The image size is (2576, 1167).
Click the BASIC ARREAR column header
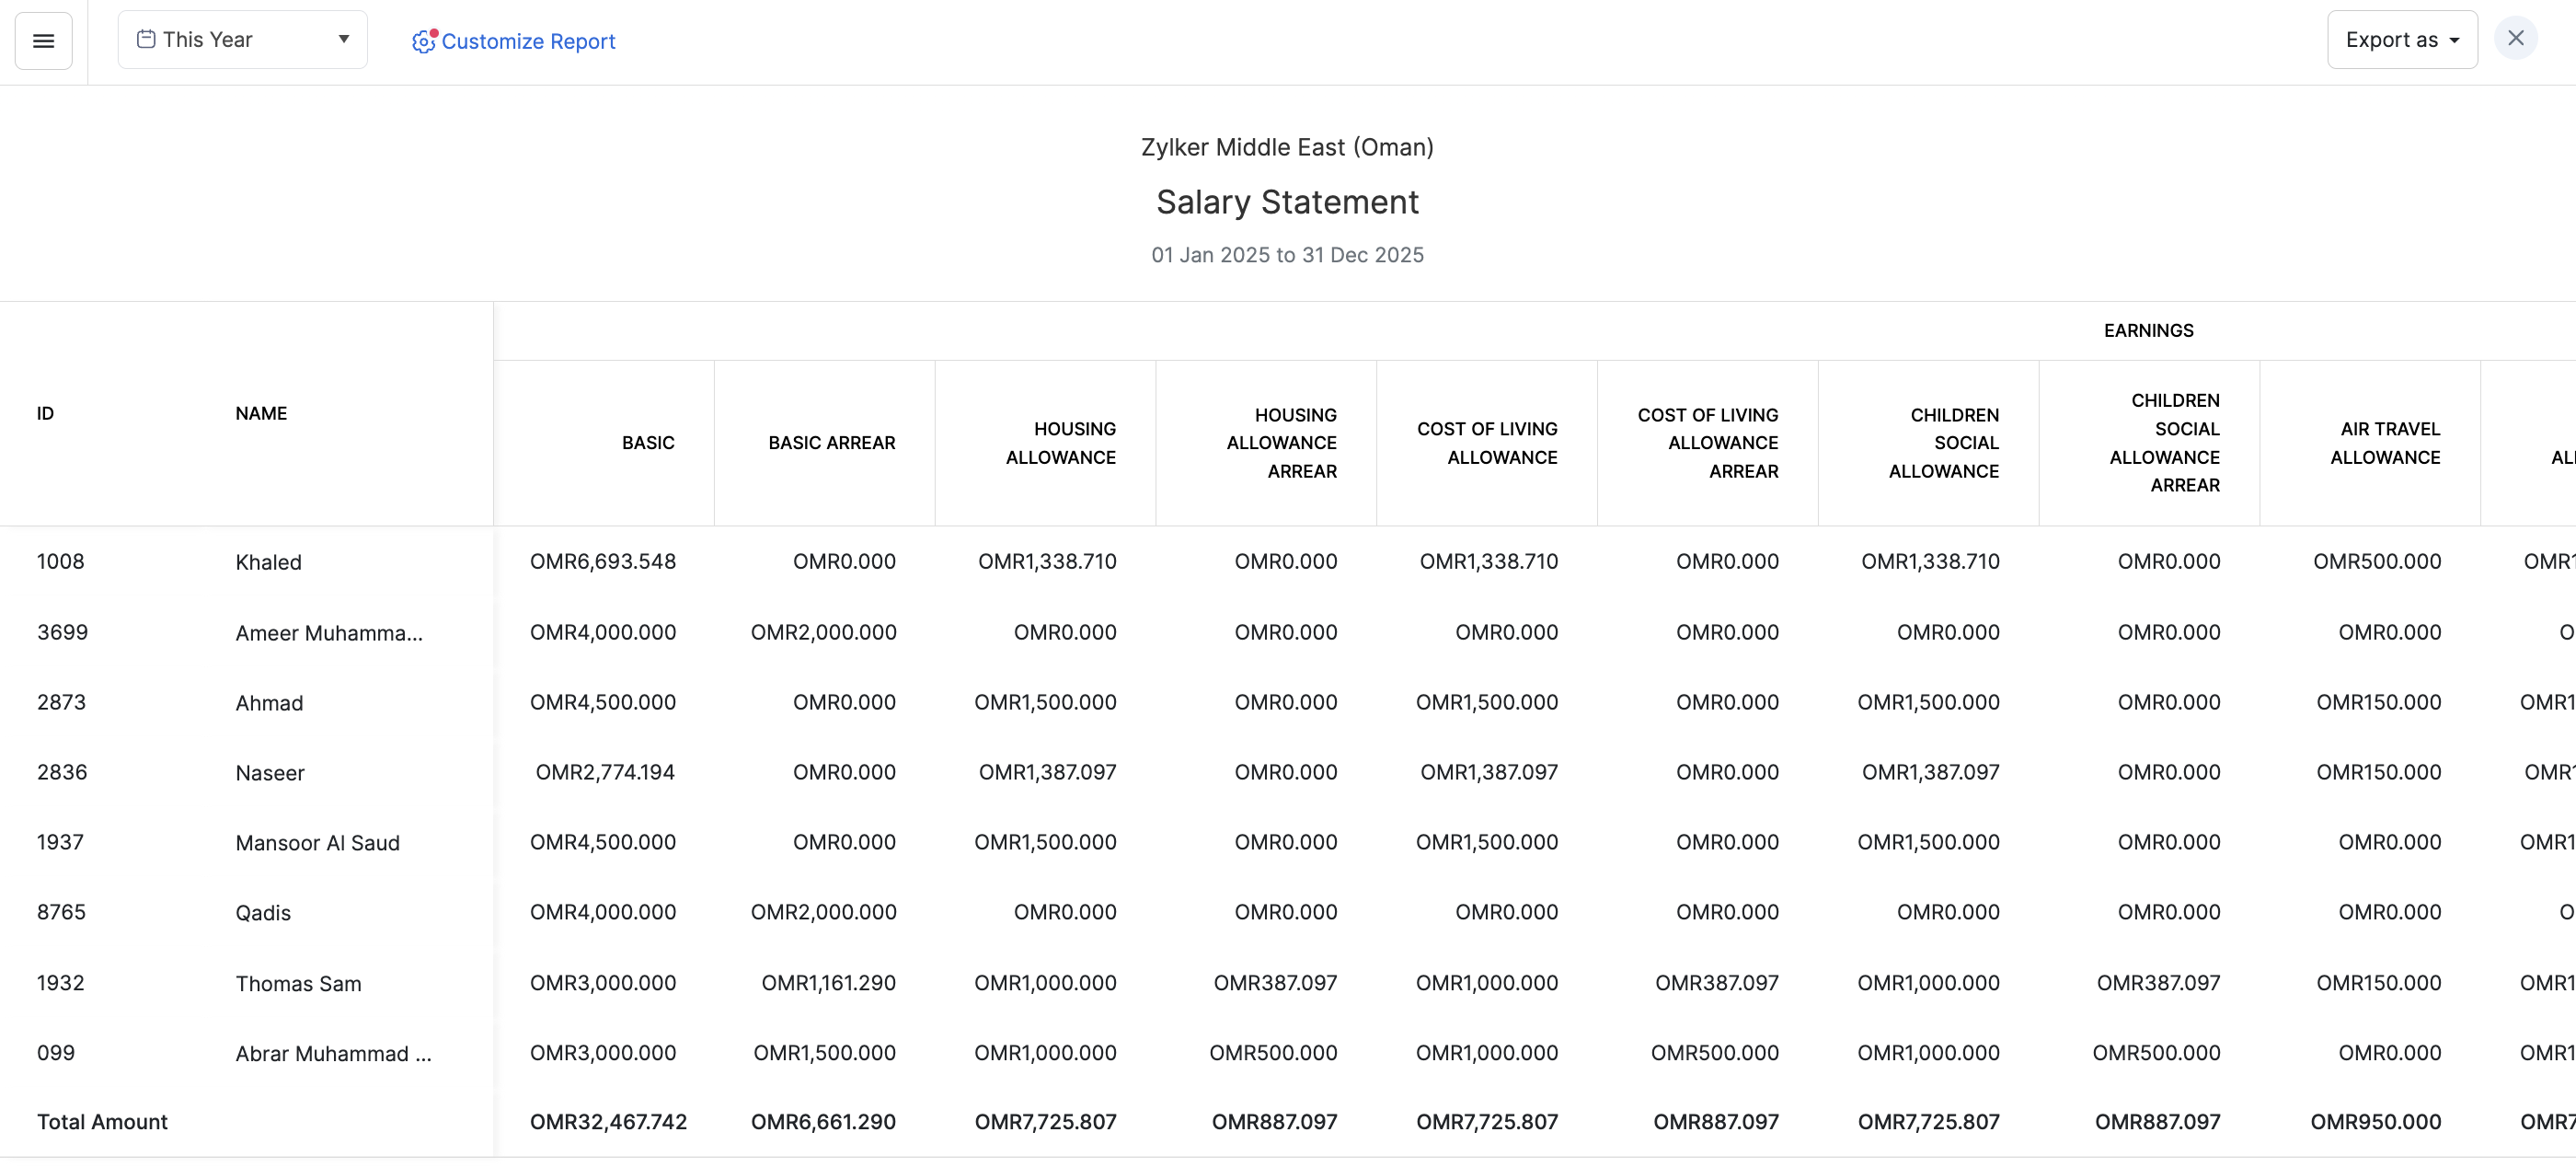click(x=831, y=442)
